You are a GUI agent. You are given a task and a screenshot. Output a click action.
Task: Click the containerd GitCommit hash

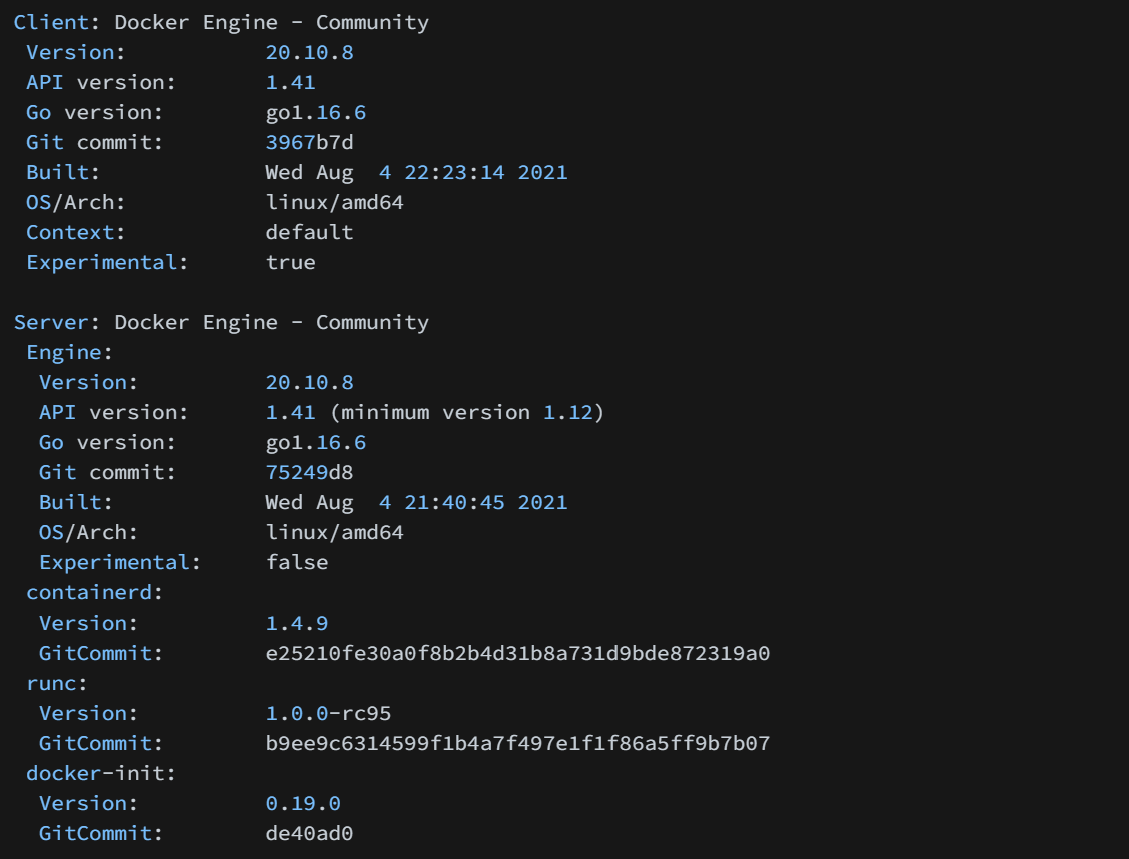point(517,653)
